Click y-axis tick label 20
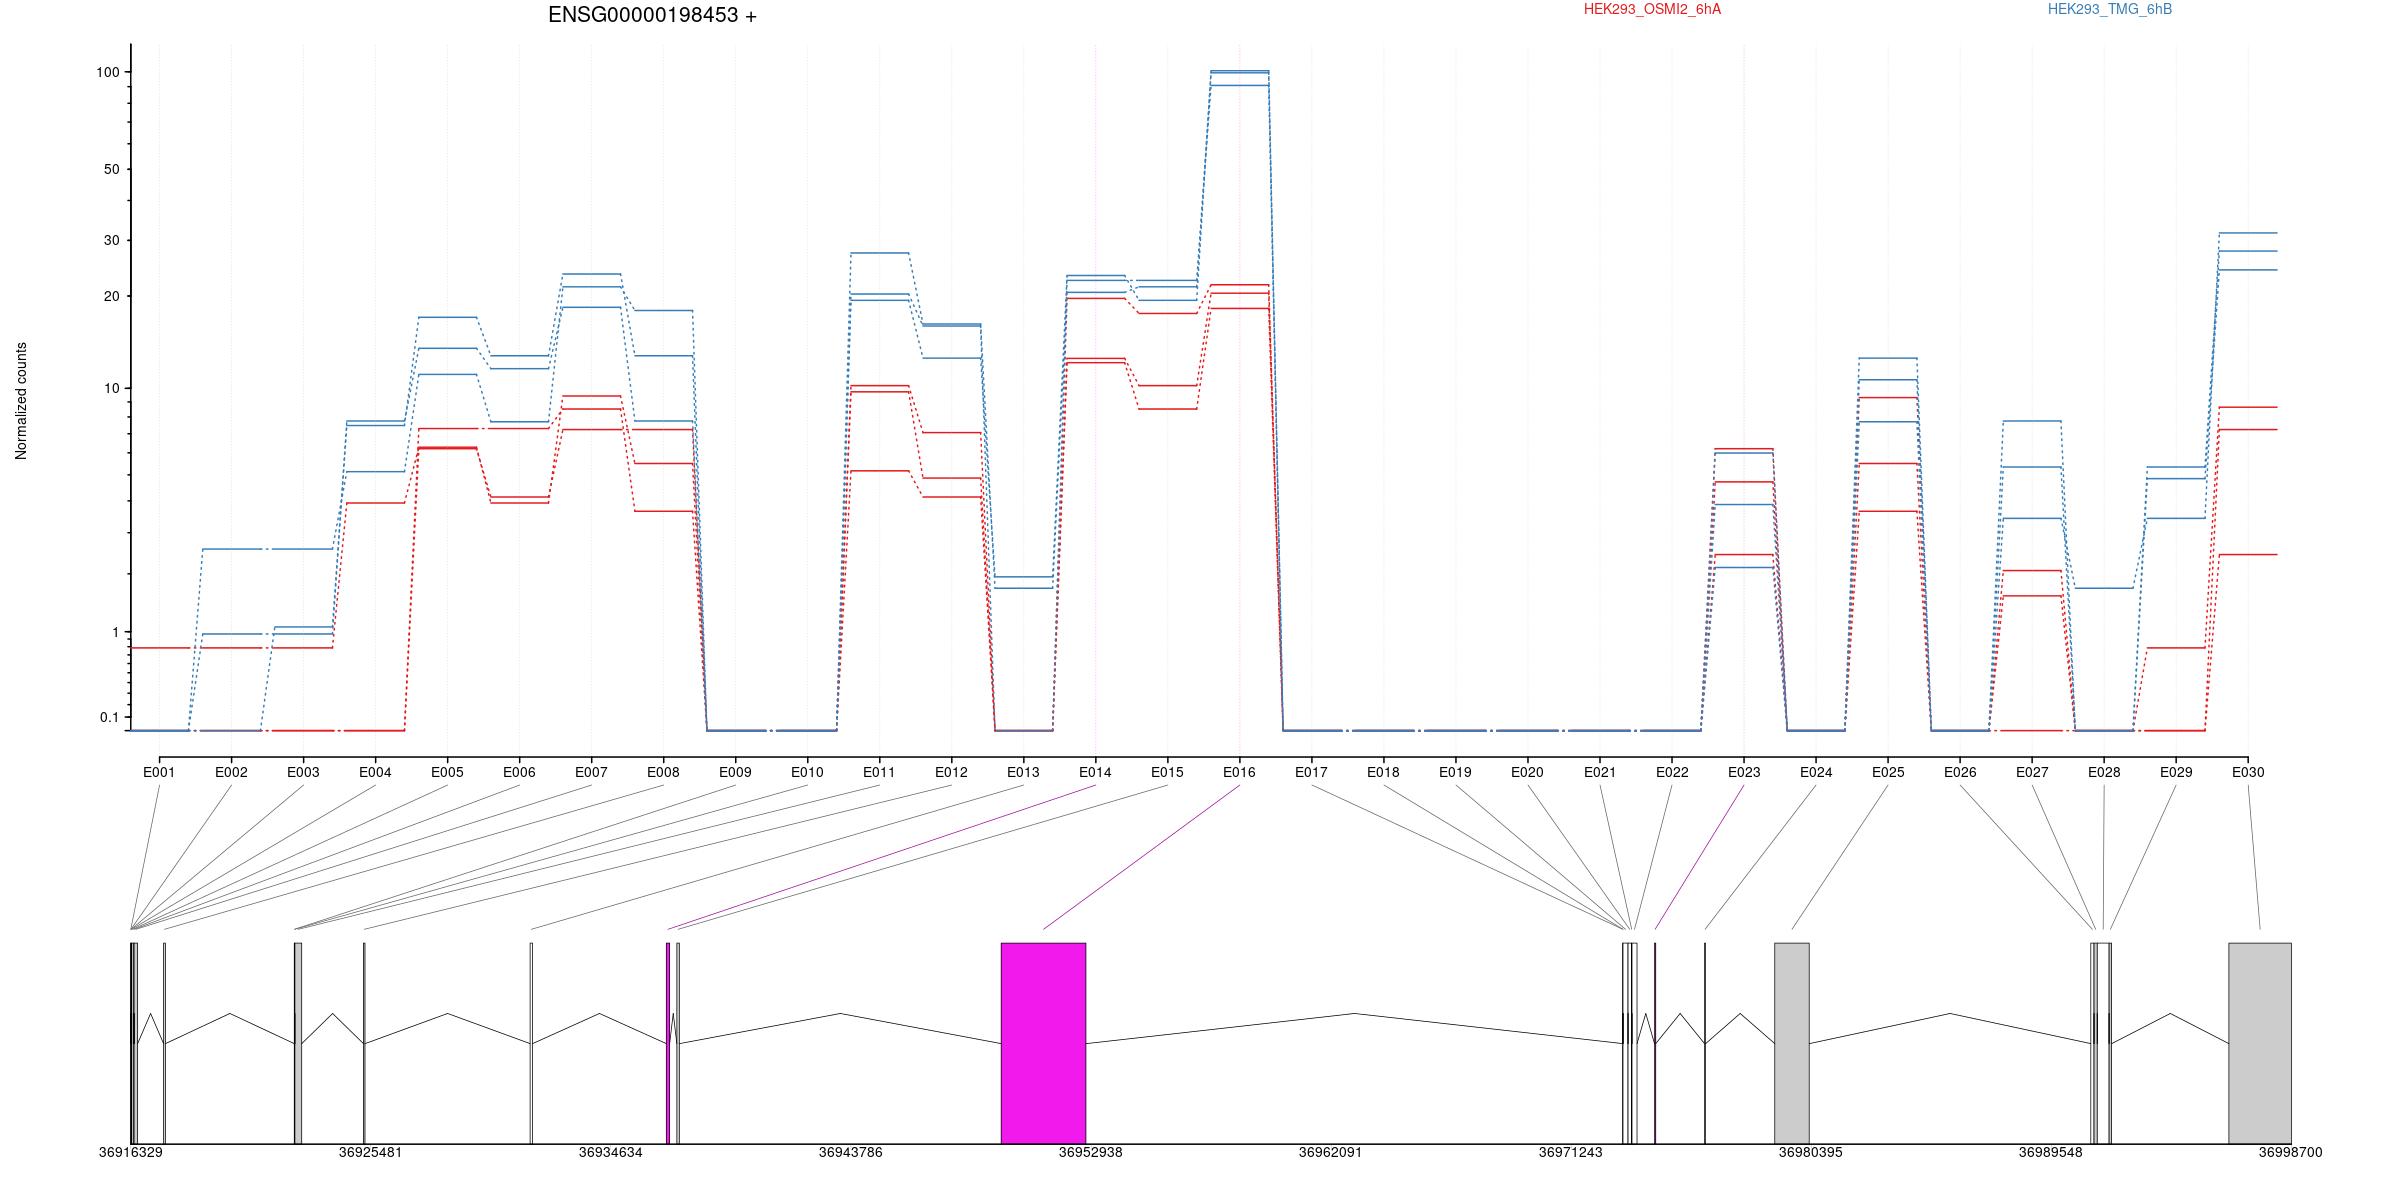2400x1200 pixels. click(111, 296)
